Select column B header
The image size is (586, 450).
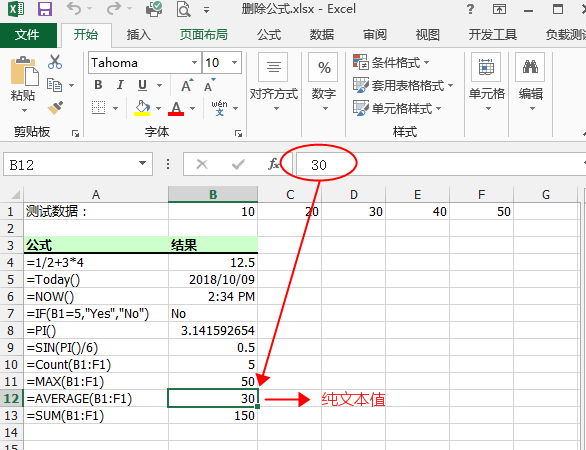213,194
